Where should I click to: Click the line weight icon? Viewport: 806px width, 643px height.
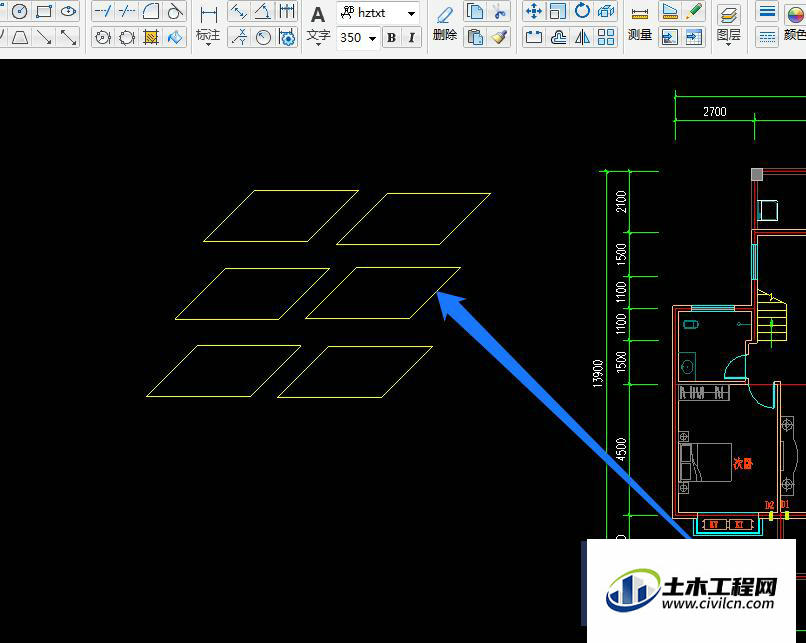tap(767, 11)
